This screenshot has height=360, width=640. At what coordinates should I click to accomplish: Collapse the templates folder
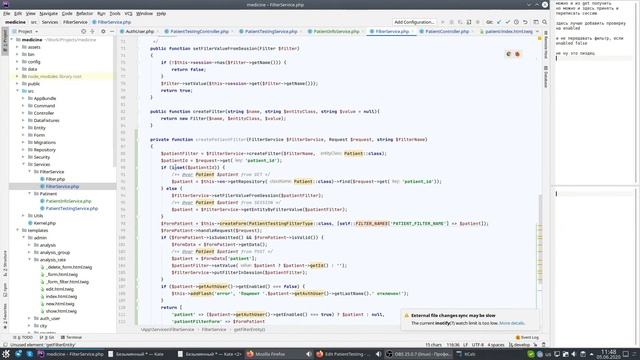[18, 230]
